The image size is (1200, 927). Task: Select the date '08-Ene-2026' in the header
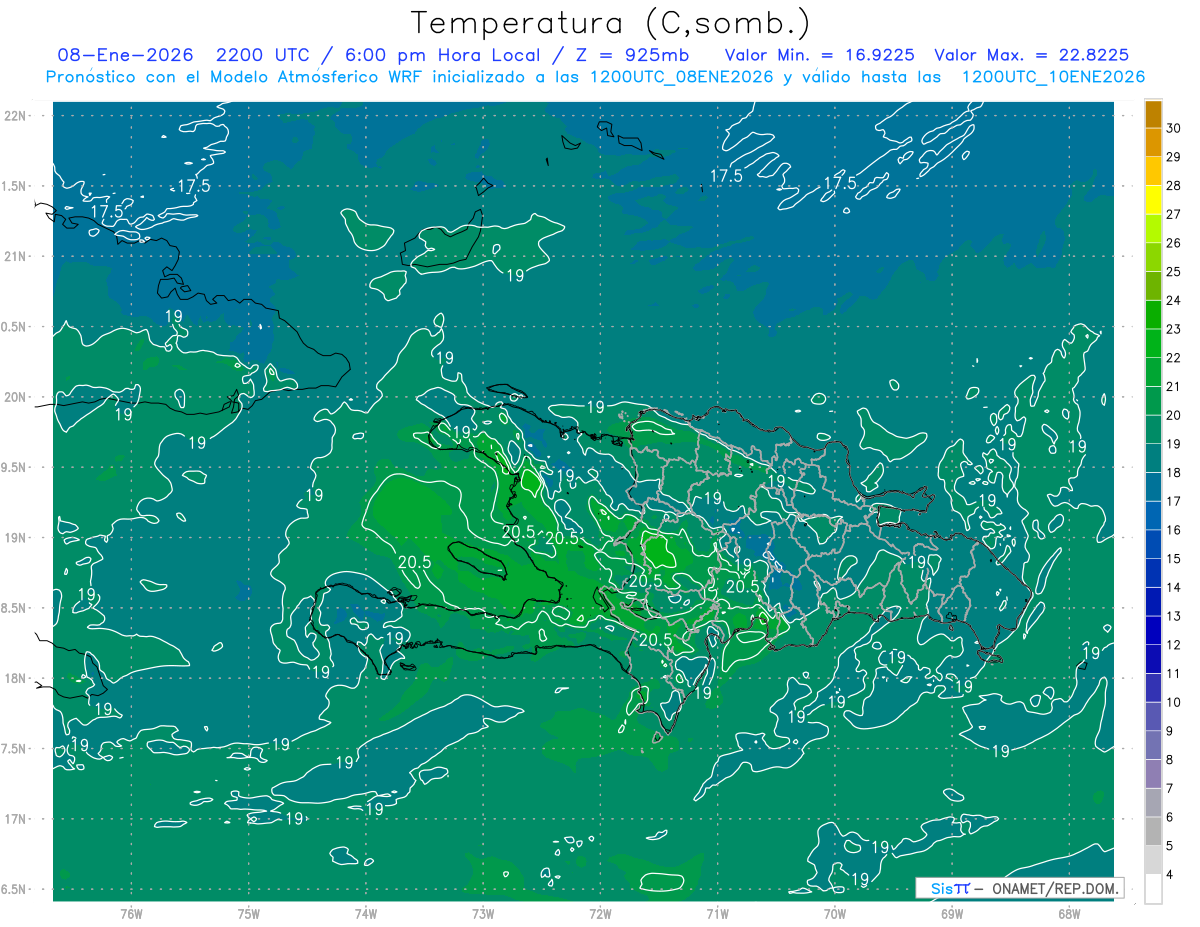(x=125, y=55)
